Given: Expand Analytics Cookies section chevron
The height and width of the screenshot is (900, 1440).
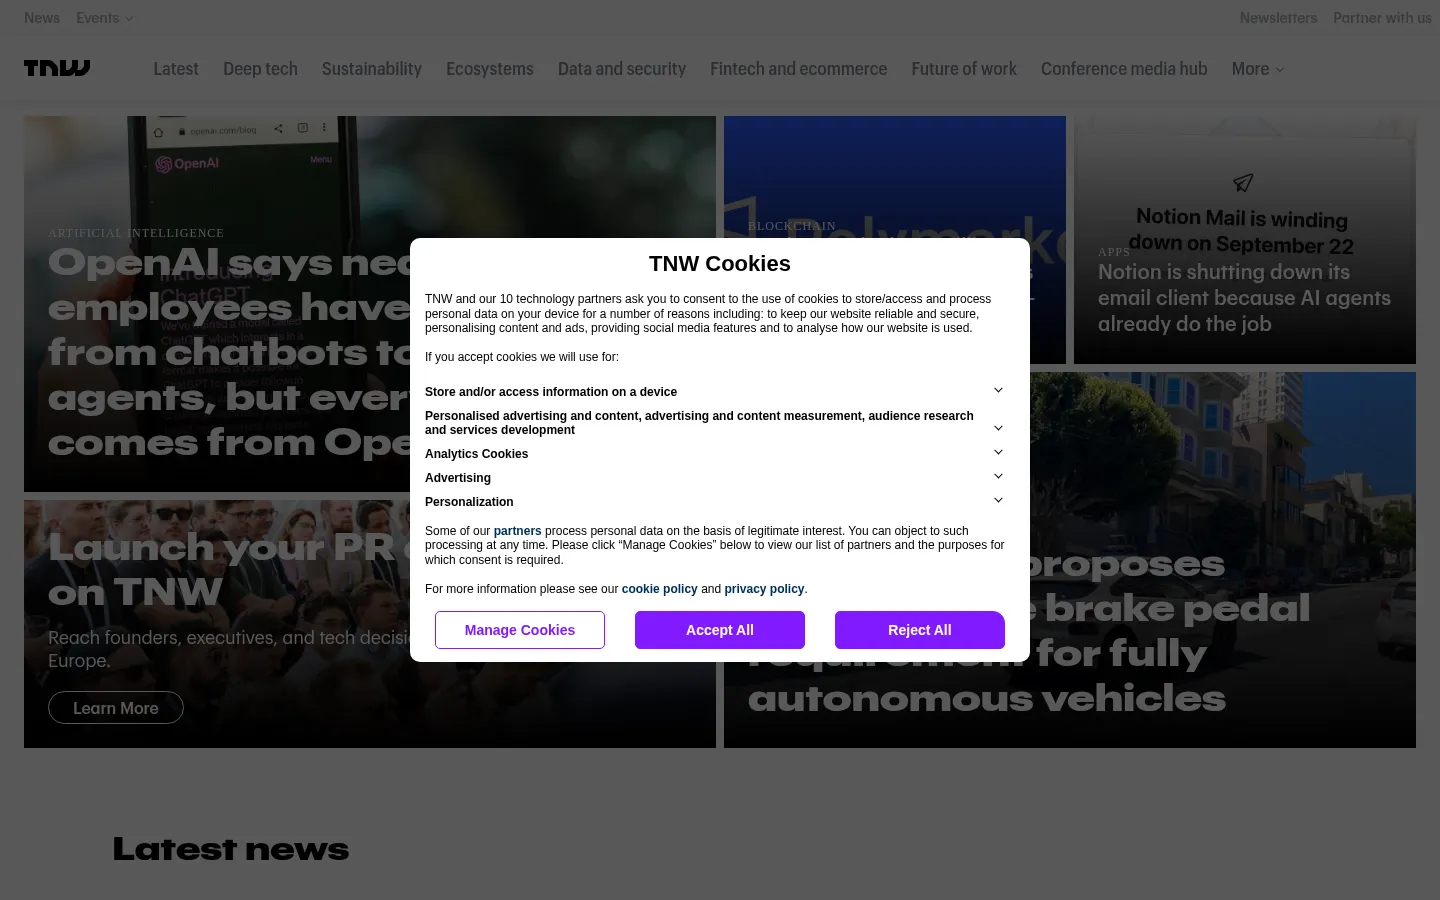Looking at the screenshot, I should coord(998,453).
